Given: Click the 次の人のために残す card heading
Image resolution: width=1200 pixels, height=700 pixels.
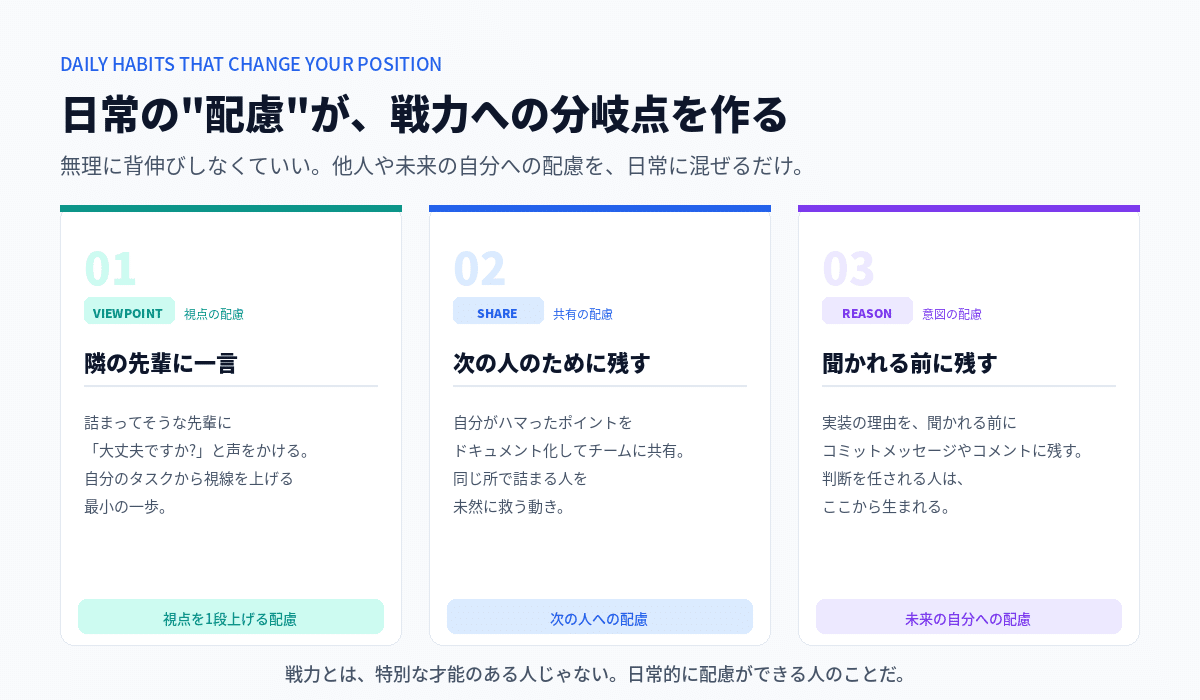Looking at the screenshot, I should [x=552, y=362].
